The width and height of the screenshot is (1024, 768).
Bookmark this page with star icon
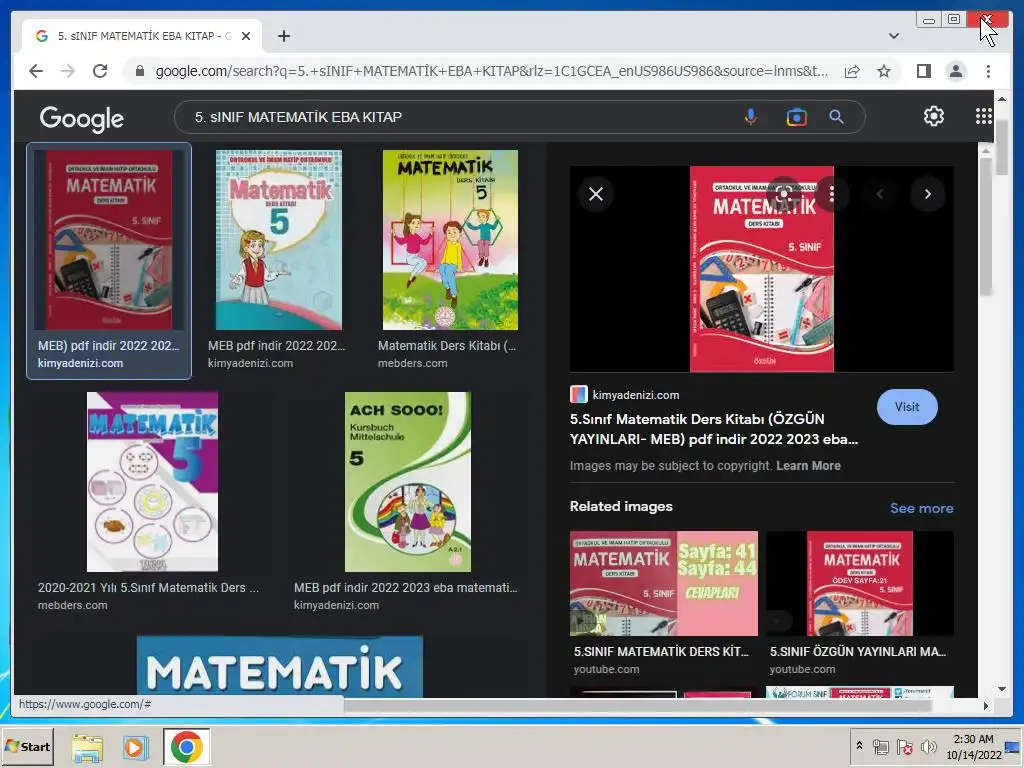pyautogui.click(x=884, y=71)
